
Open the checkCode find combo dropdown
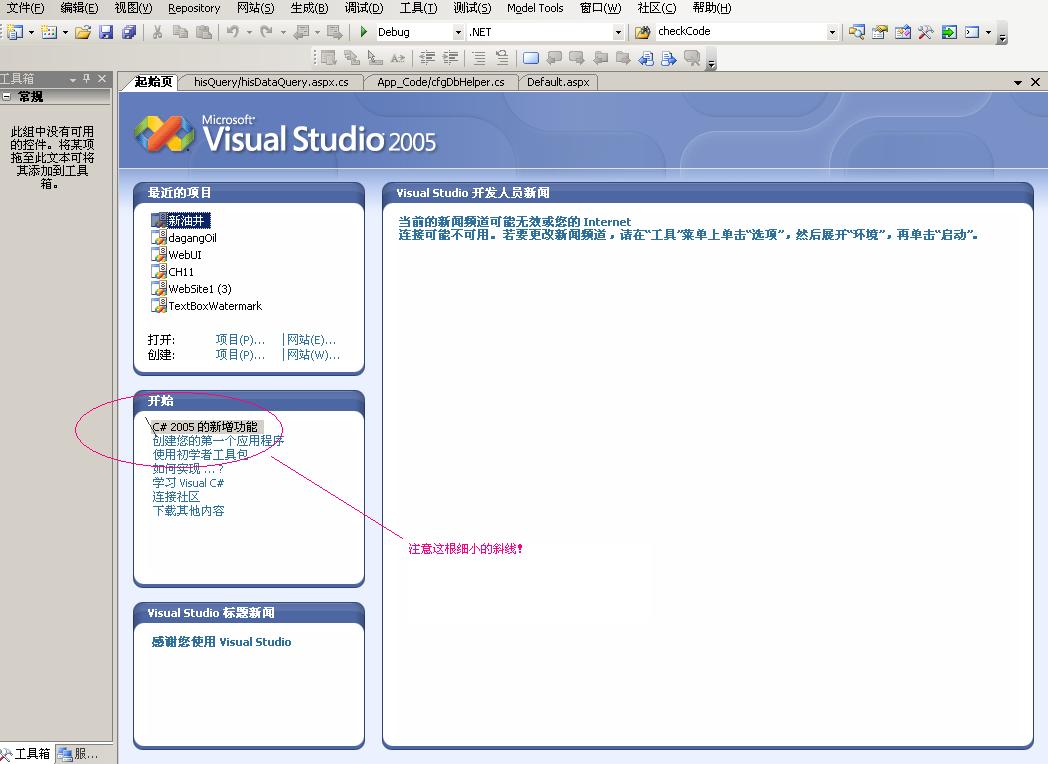832,32
